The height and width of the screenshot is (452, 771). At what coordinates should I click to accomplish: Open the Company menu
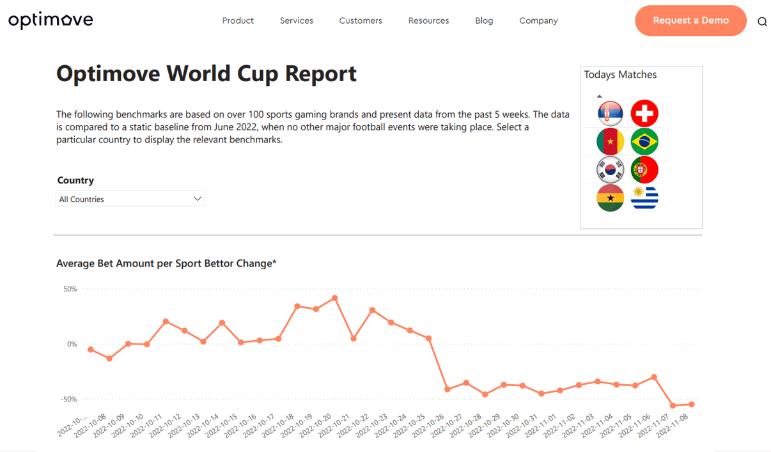[538, 21]
